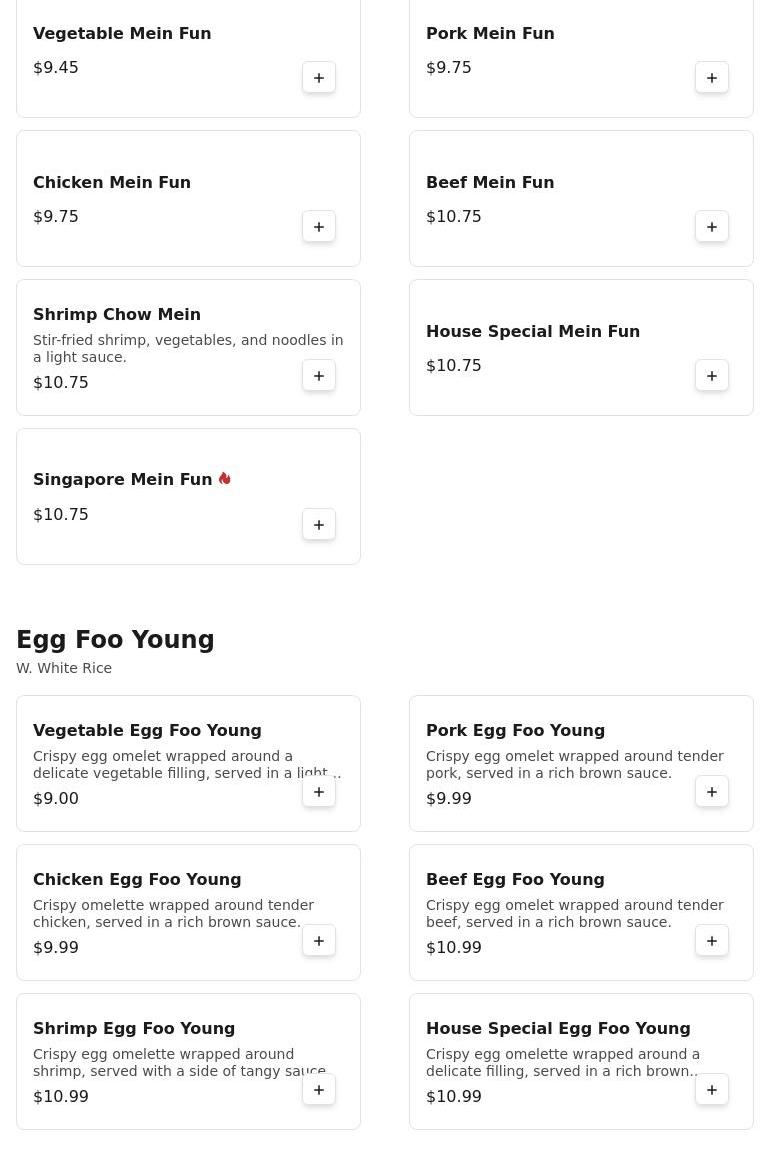Add Pork Mein Fun using plus button
Viewport: 770px width, 1173px height.
click(712, 78)
